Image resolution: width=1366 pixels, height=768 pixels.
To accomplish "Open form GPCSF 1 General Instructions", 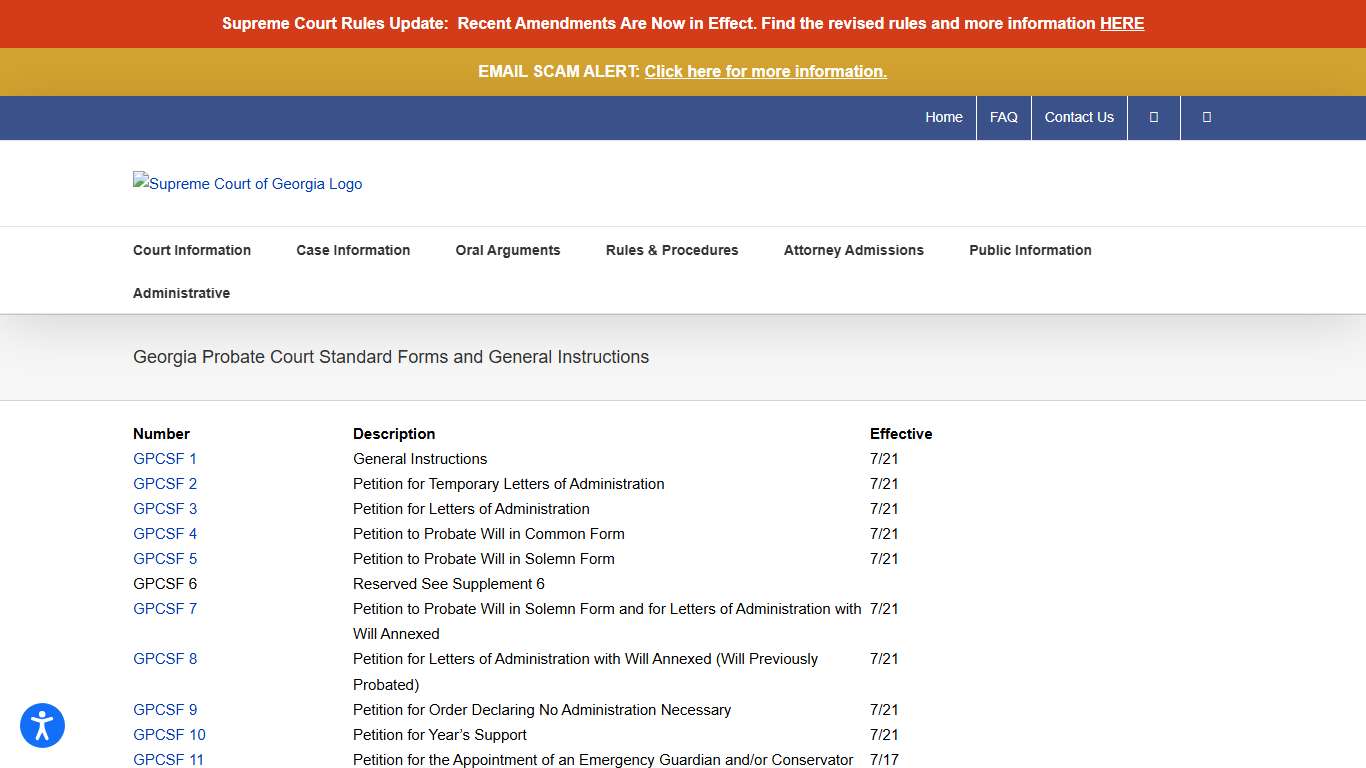I will [x=165, y=459].
